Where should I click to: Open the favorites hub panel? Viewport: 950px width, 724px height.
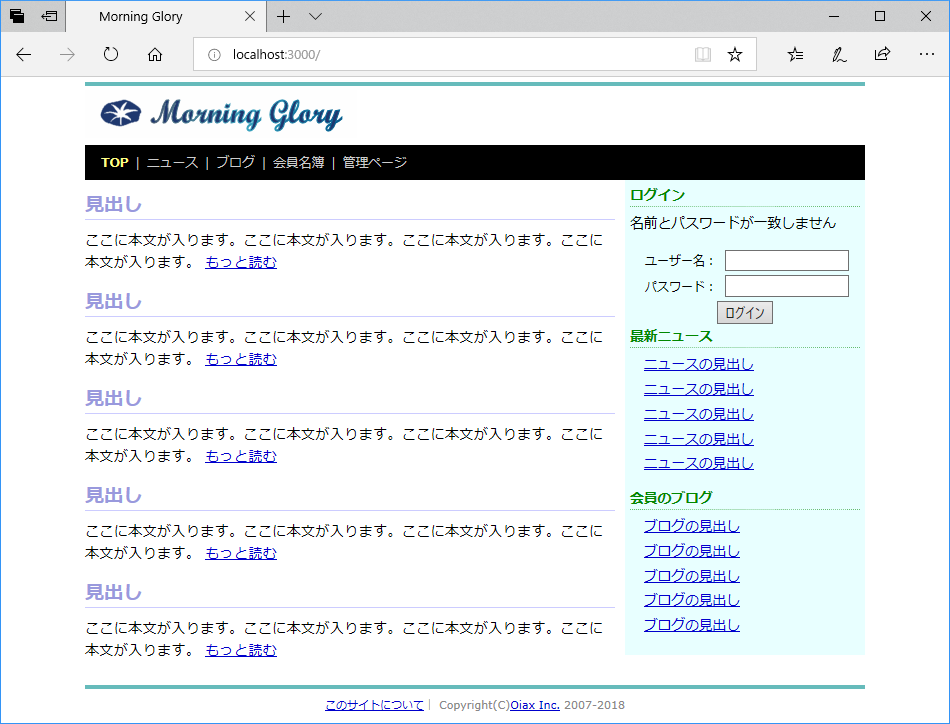[794, 55]
